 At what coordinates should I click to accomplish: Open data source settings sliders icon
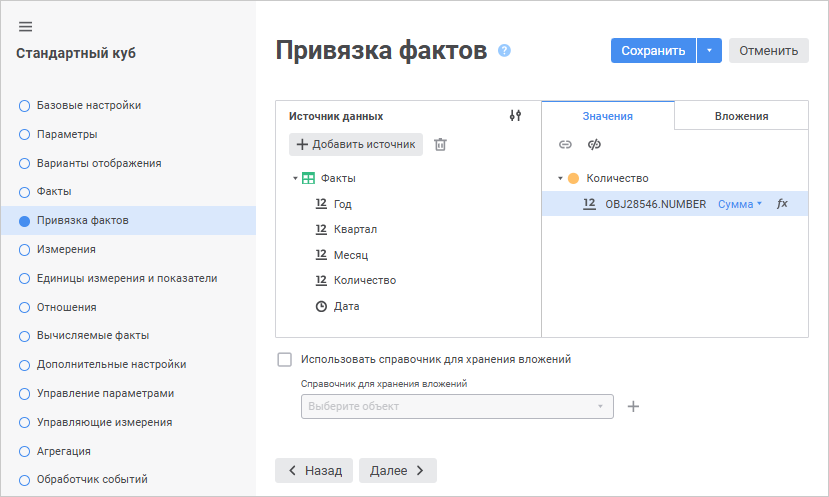click(x=515, y=116)
